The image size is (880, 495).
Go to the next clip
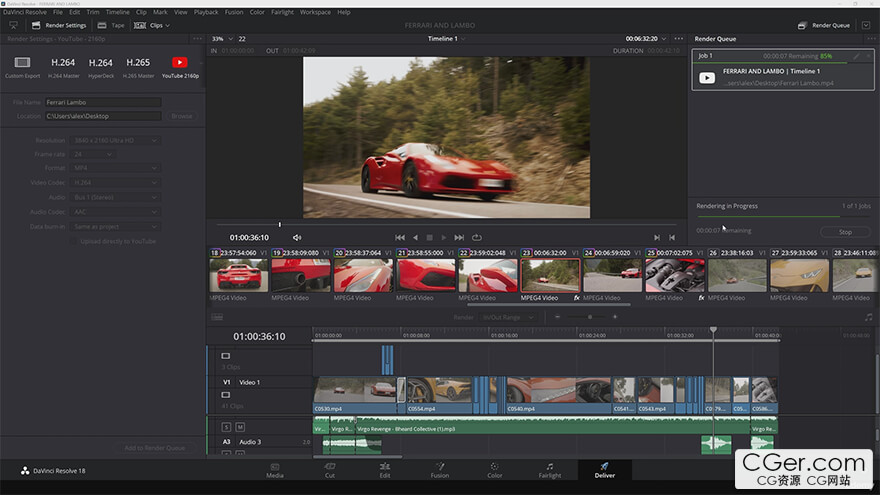(x=657, y=237)
